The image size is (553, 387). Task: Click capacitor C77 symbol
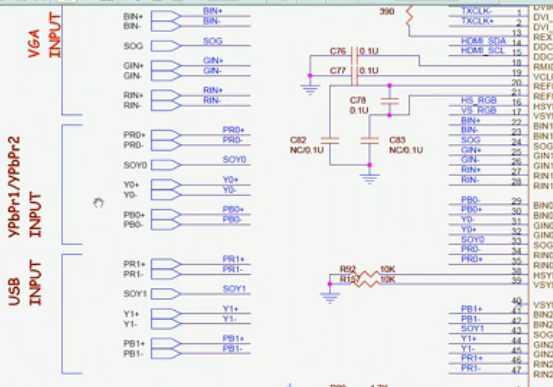click(x=355, y=75)
